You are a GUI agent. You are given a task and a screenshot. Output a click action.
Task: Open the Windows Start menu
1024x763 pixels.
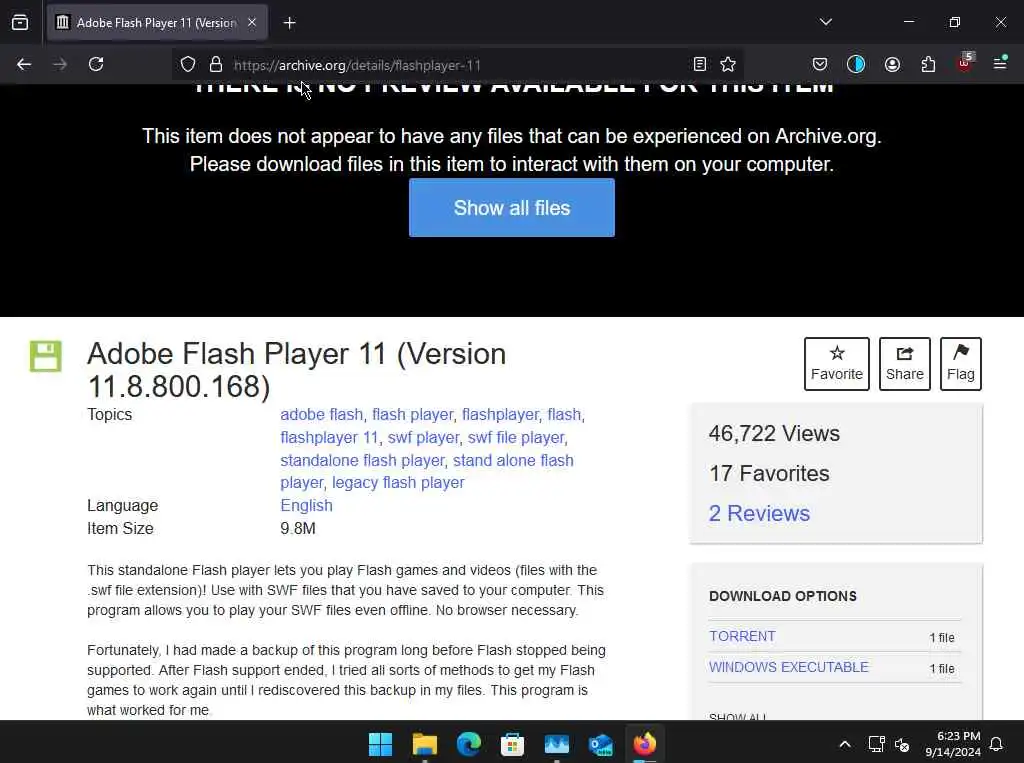pos(380,743)
